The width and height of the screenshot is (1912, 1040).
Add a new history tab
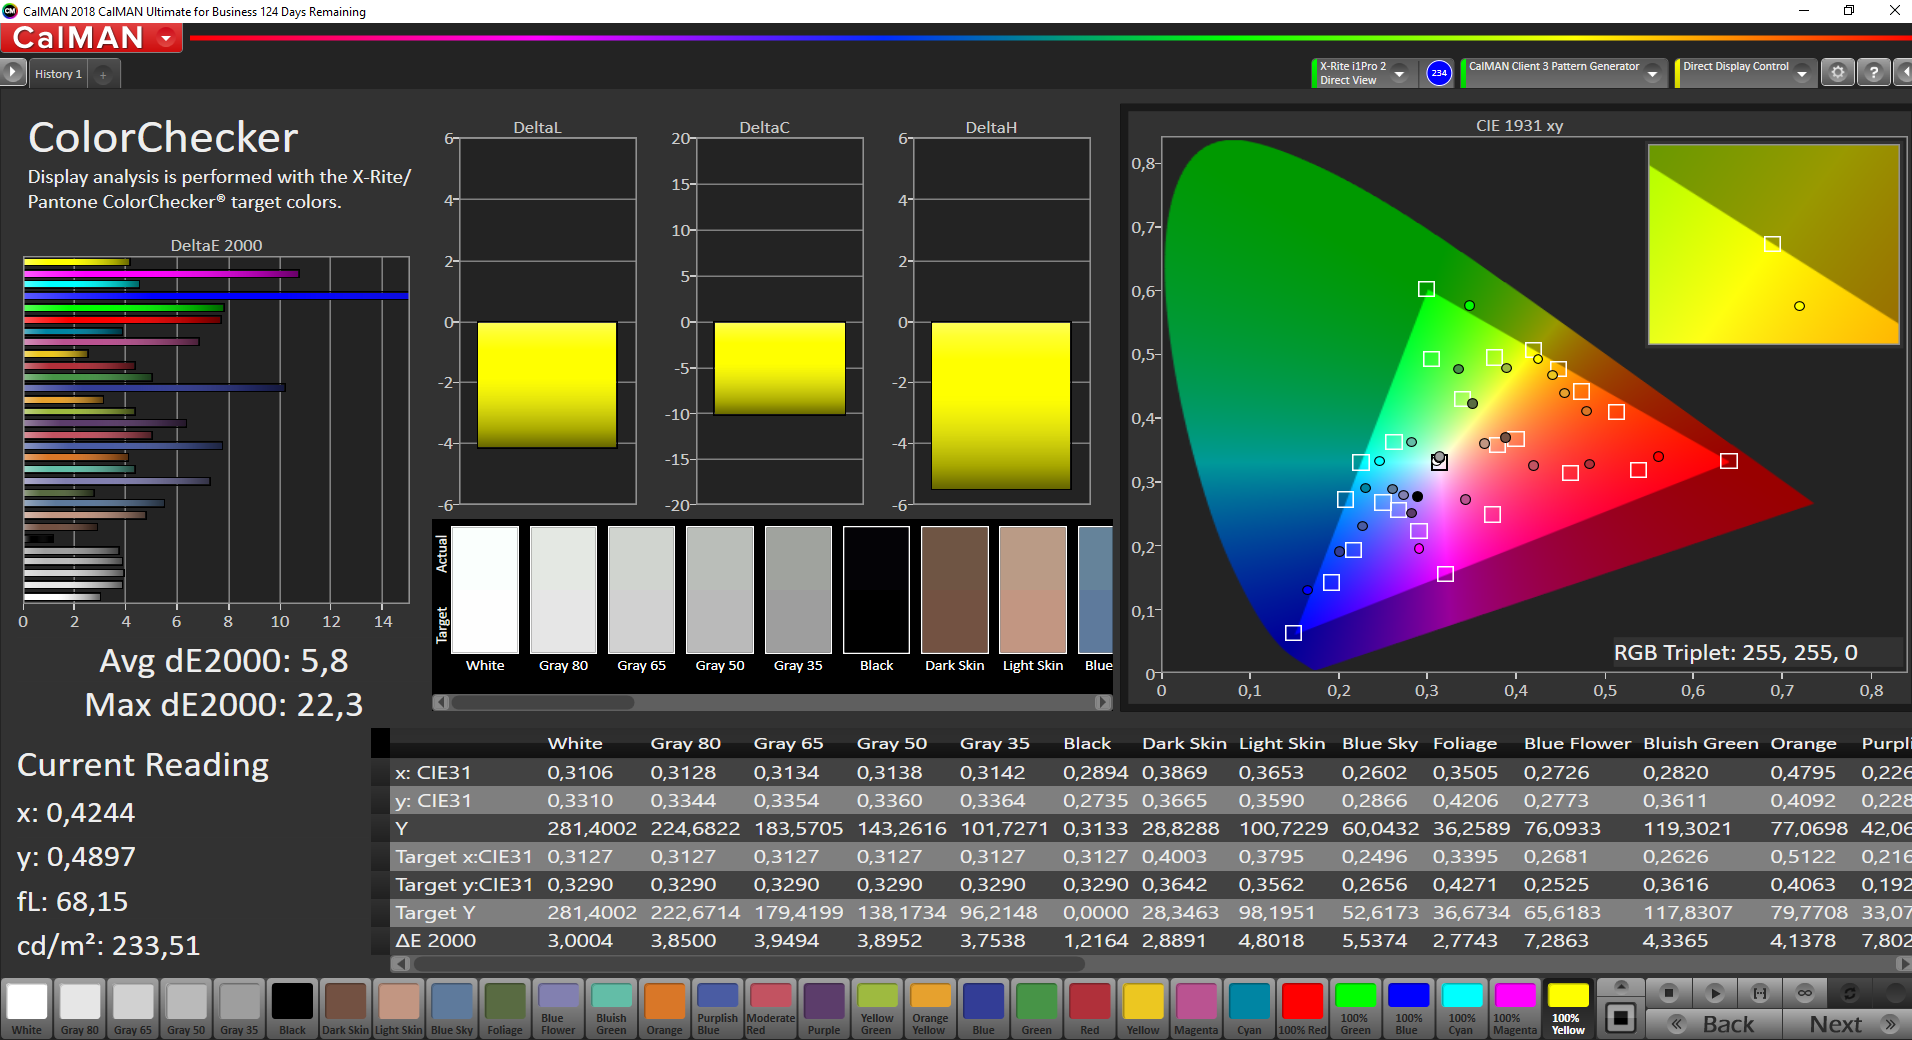[103, 74]
